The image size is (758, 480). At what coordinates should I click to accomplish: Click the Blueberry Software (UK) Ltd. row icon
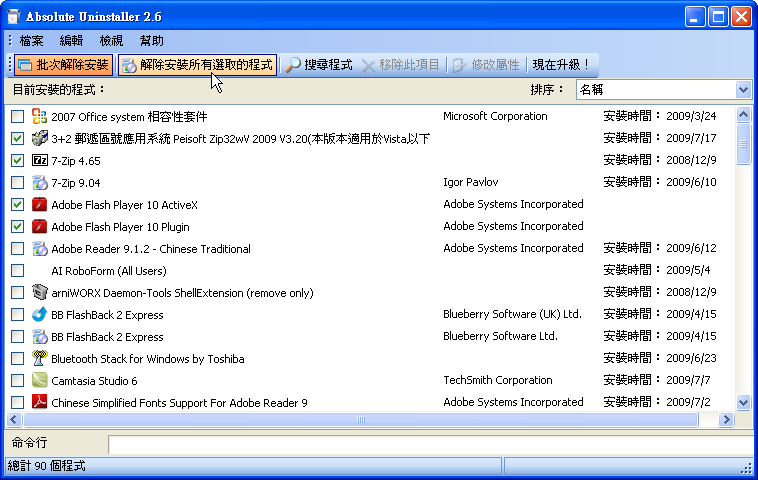tap(40, 314)
